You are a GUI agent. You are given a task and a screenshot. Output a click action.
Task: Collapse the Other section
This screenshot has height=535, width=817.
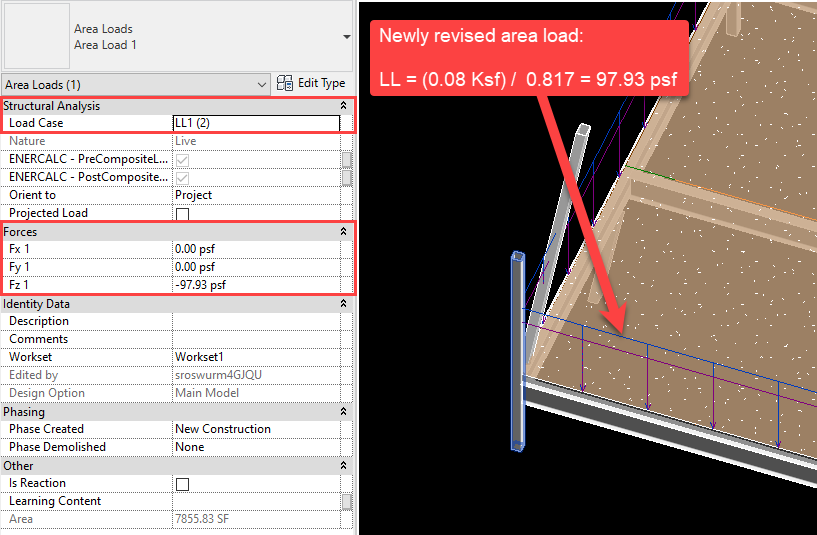click(343, 465)
